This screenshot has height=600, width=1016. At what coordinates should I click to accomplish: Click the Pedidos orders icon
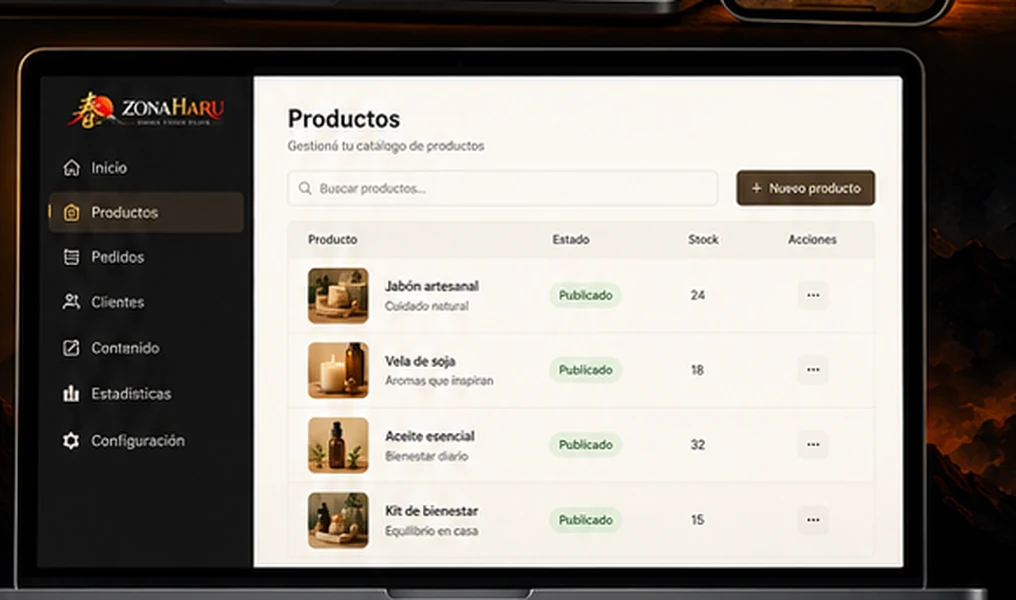[71, 257]
